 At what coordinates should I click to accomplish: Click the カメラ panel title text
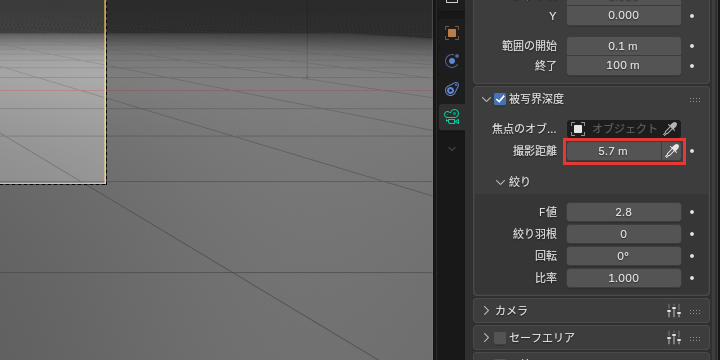point(512,311)
